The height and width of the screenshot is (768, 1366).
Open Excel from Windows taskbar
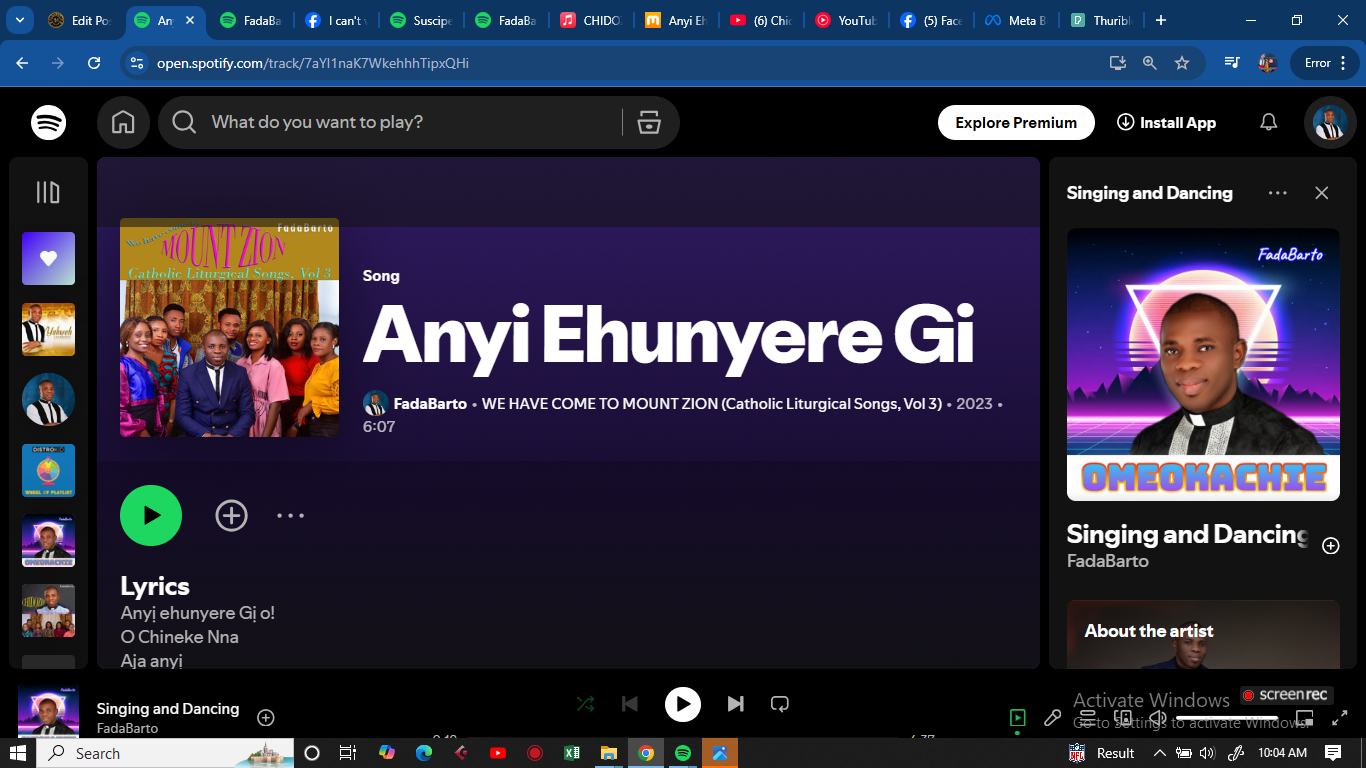(x=572, y=753)
